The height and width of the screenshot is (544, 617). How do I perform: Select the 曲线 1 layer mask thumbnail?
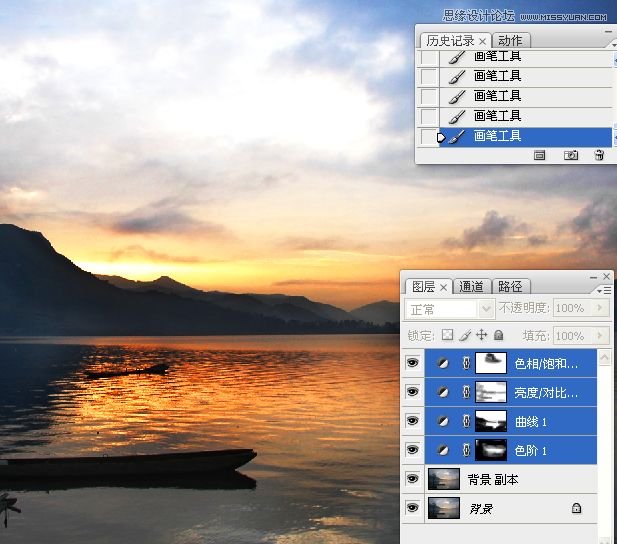click(491, 421)
